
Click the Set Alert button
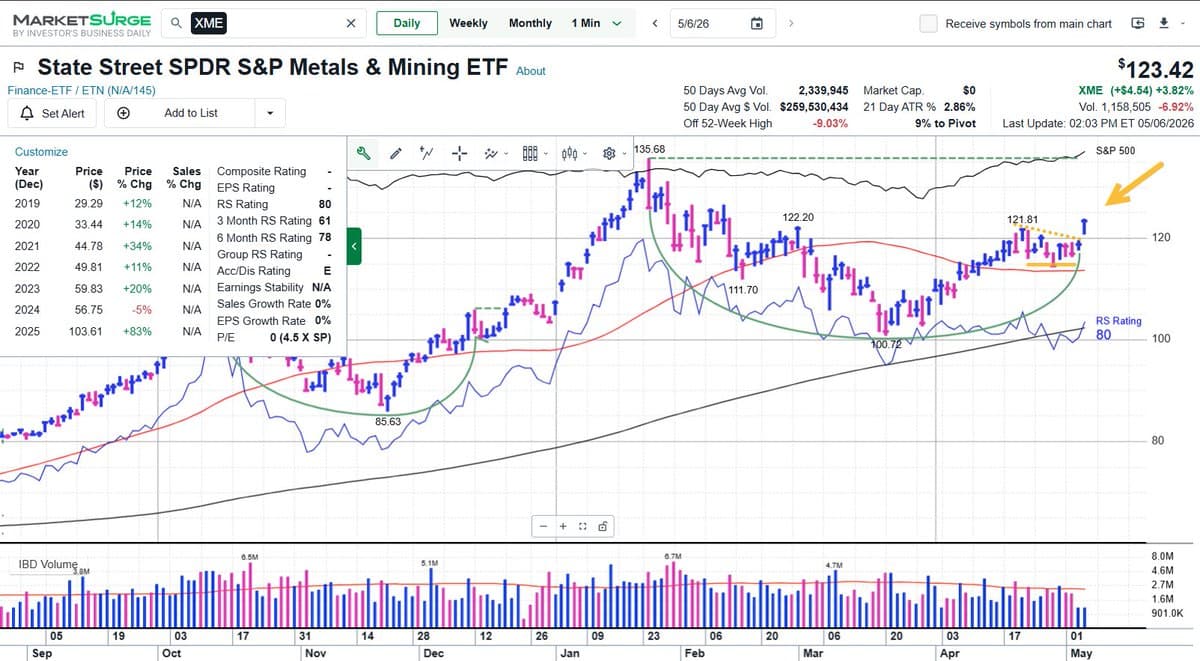point(53,113)
